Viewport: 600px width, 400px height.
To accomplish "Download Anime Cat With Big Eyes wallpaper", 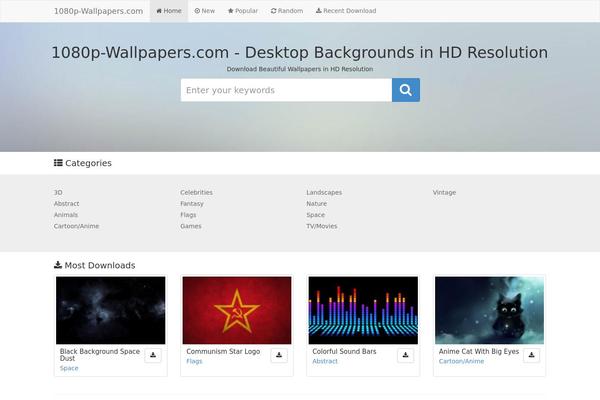I will [x=532, y=355].
